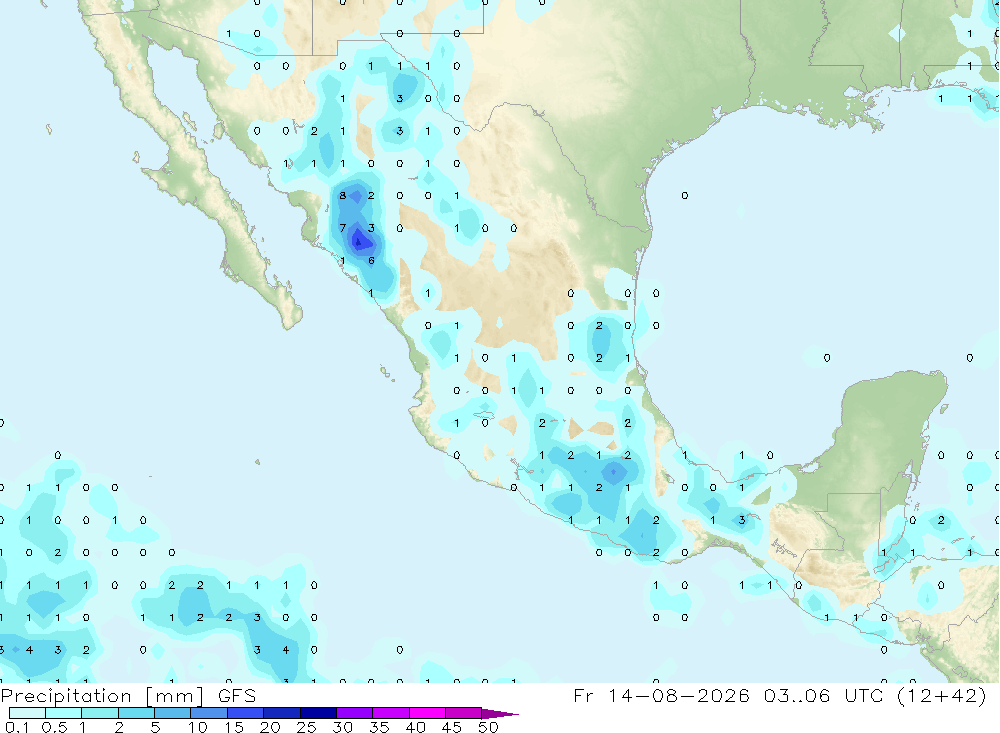This screenshot has height=733, width=1000.
Task: Click the GFS model label
Action: pos(237,695)
